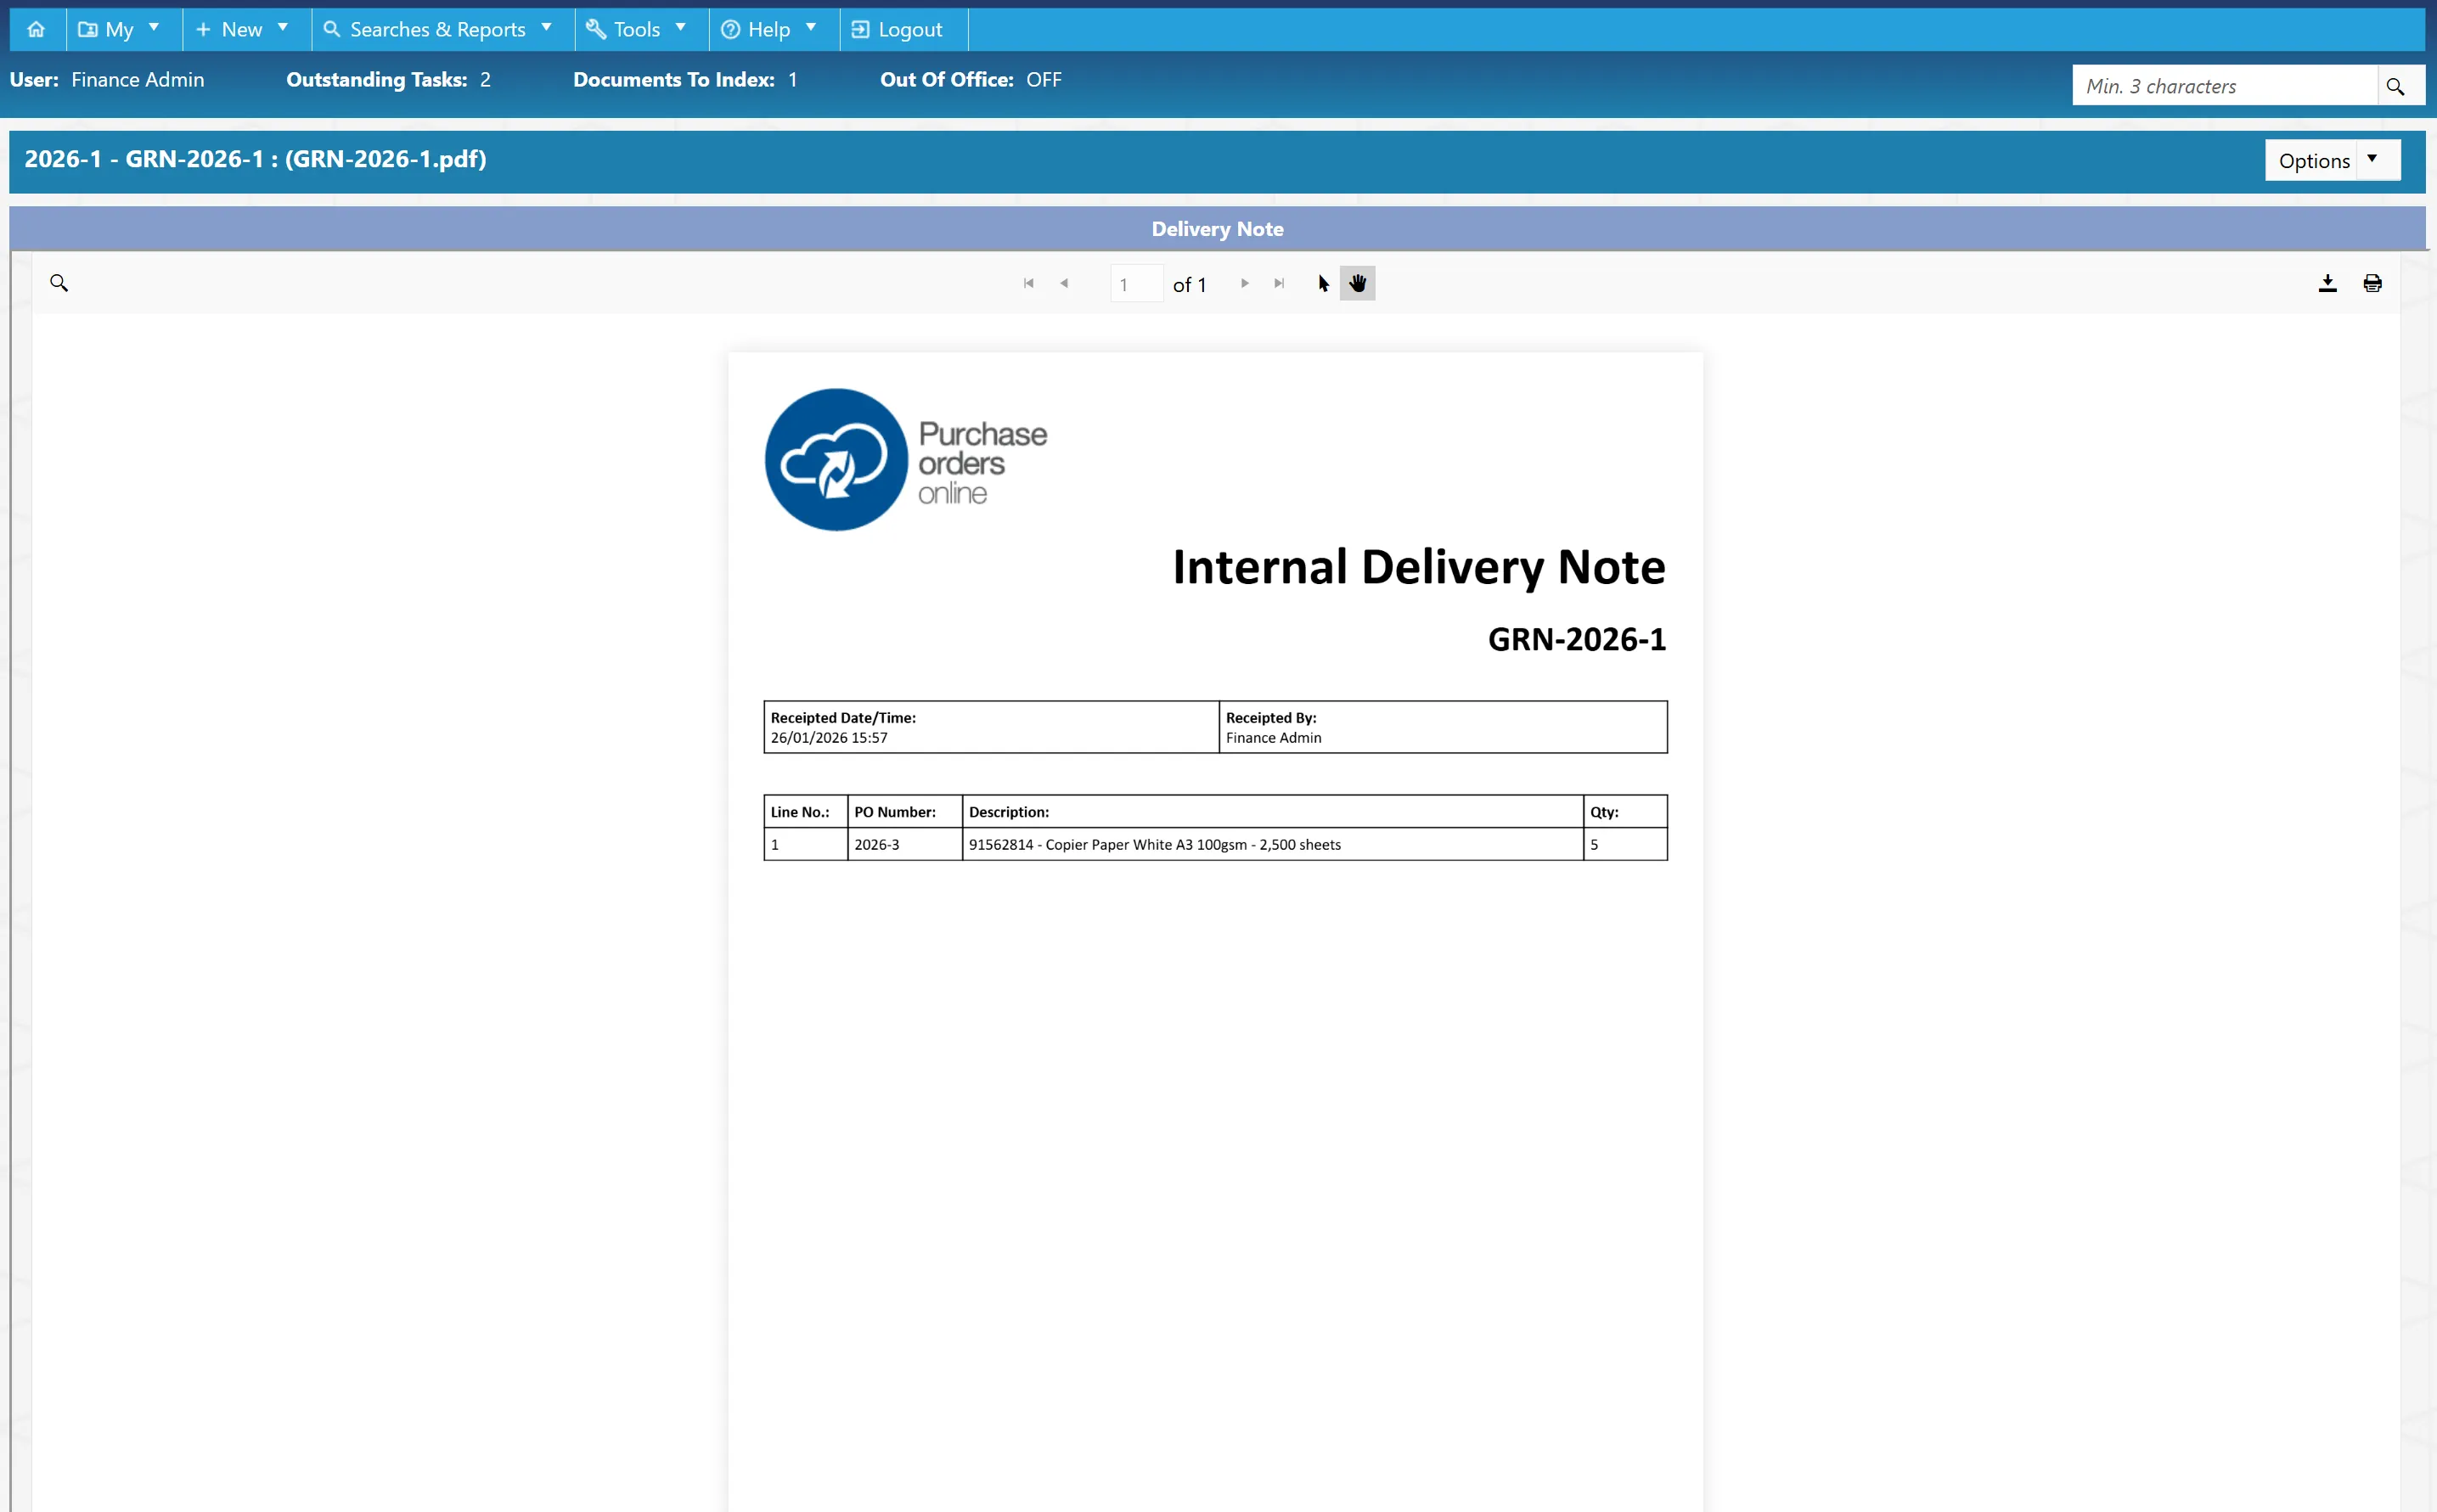Click the Purchase orders online logo
Screen dimensions: 2437x1512
pos(906,460)
